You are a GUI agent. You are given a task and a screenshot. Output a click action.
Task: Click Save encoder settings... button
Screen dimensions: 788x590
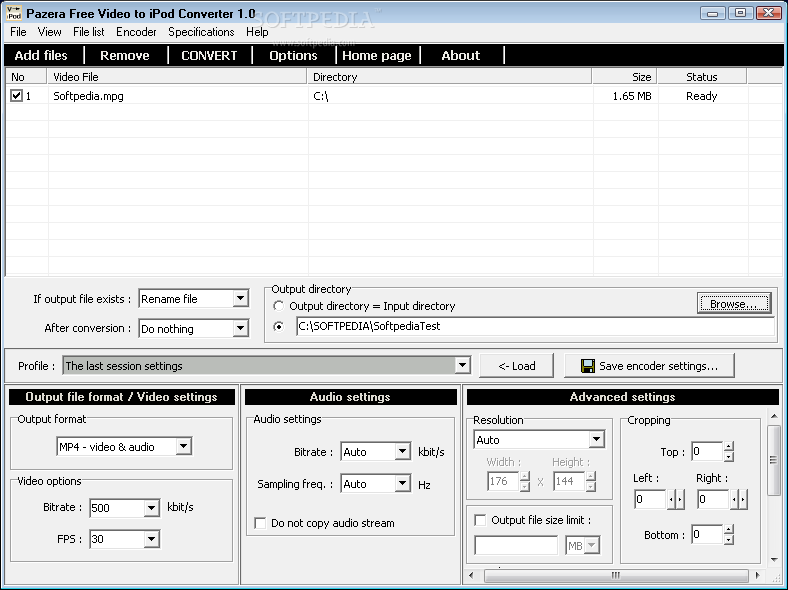coord(649,366)
